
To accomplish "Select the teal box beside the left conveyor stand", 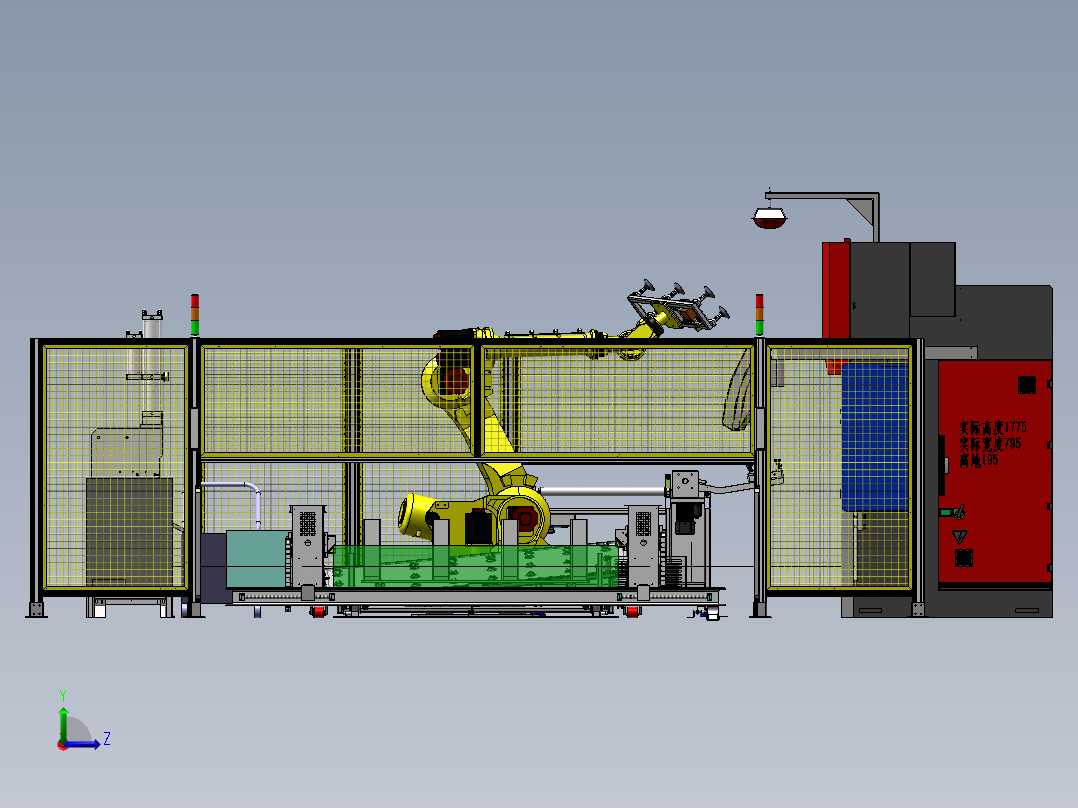I will [258, 558].
